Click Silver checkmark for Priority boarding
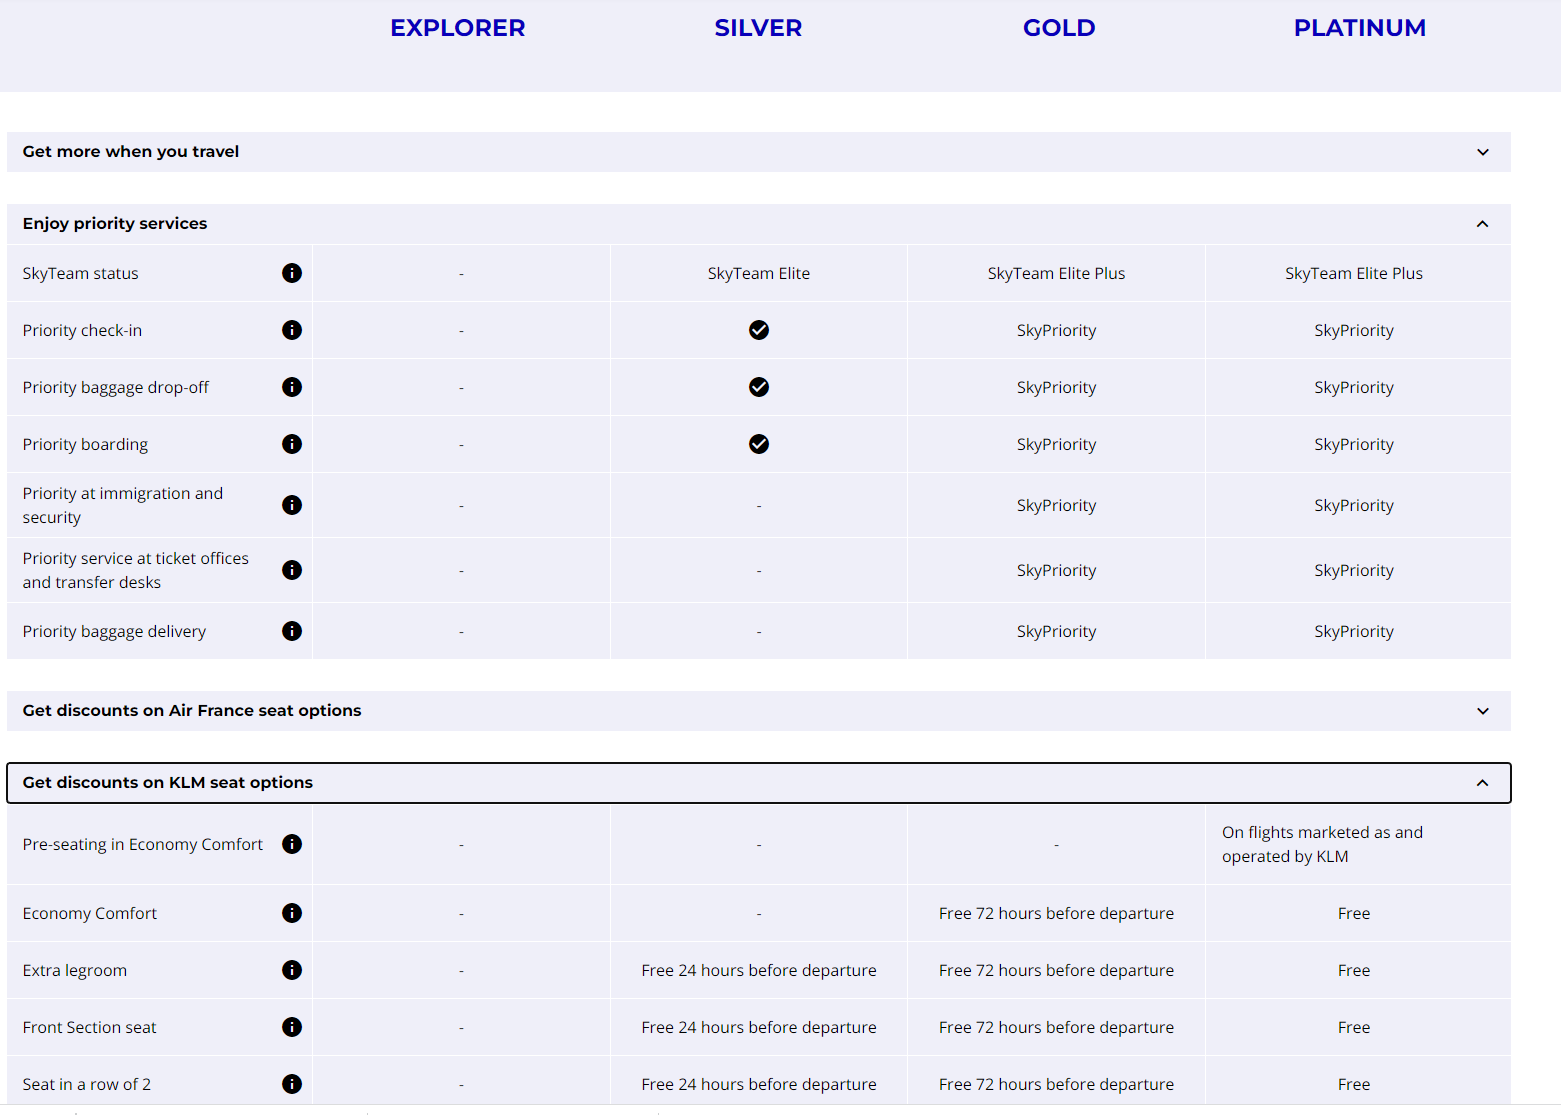The height and width of the screenshot is (1115, 1561). pyautogui.click(x=759, y=444)
